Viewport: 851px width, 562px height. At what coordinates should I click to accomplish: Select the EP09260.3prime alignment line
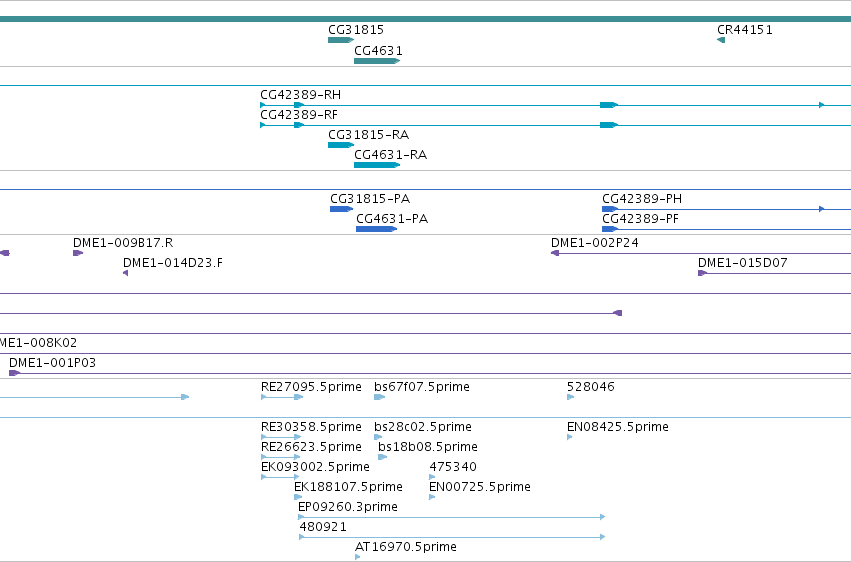[452, 517]
